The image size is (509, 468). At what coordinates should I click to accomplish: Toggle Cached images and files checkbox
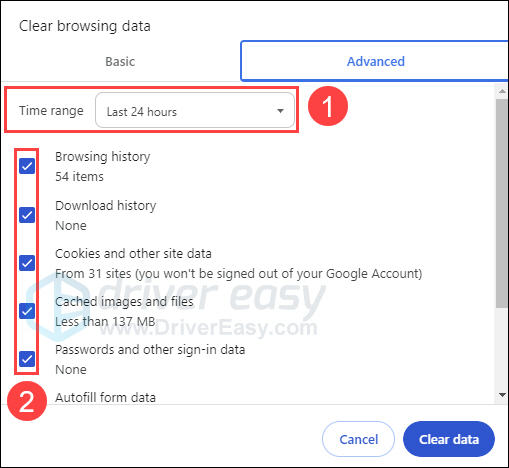27,311
